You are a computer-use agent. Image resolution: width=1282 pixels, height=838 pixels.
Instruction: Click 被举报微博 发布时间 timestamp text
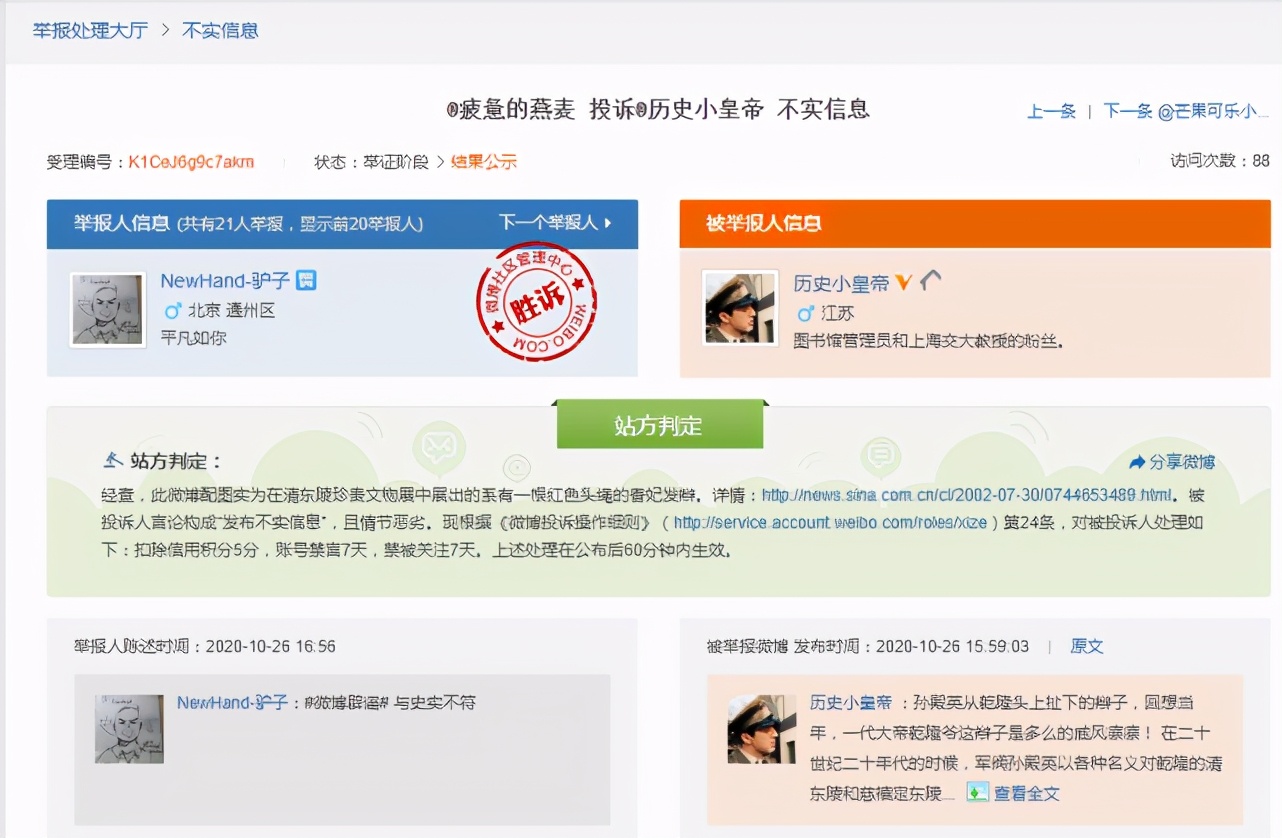pos(868,647)
